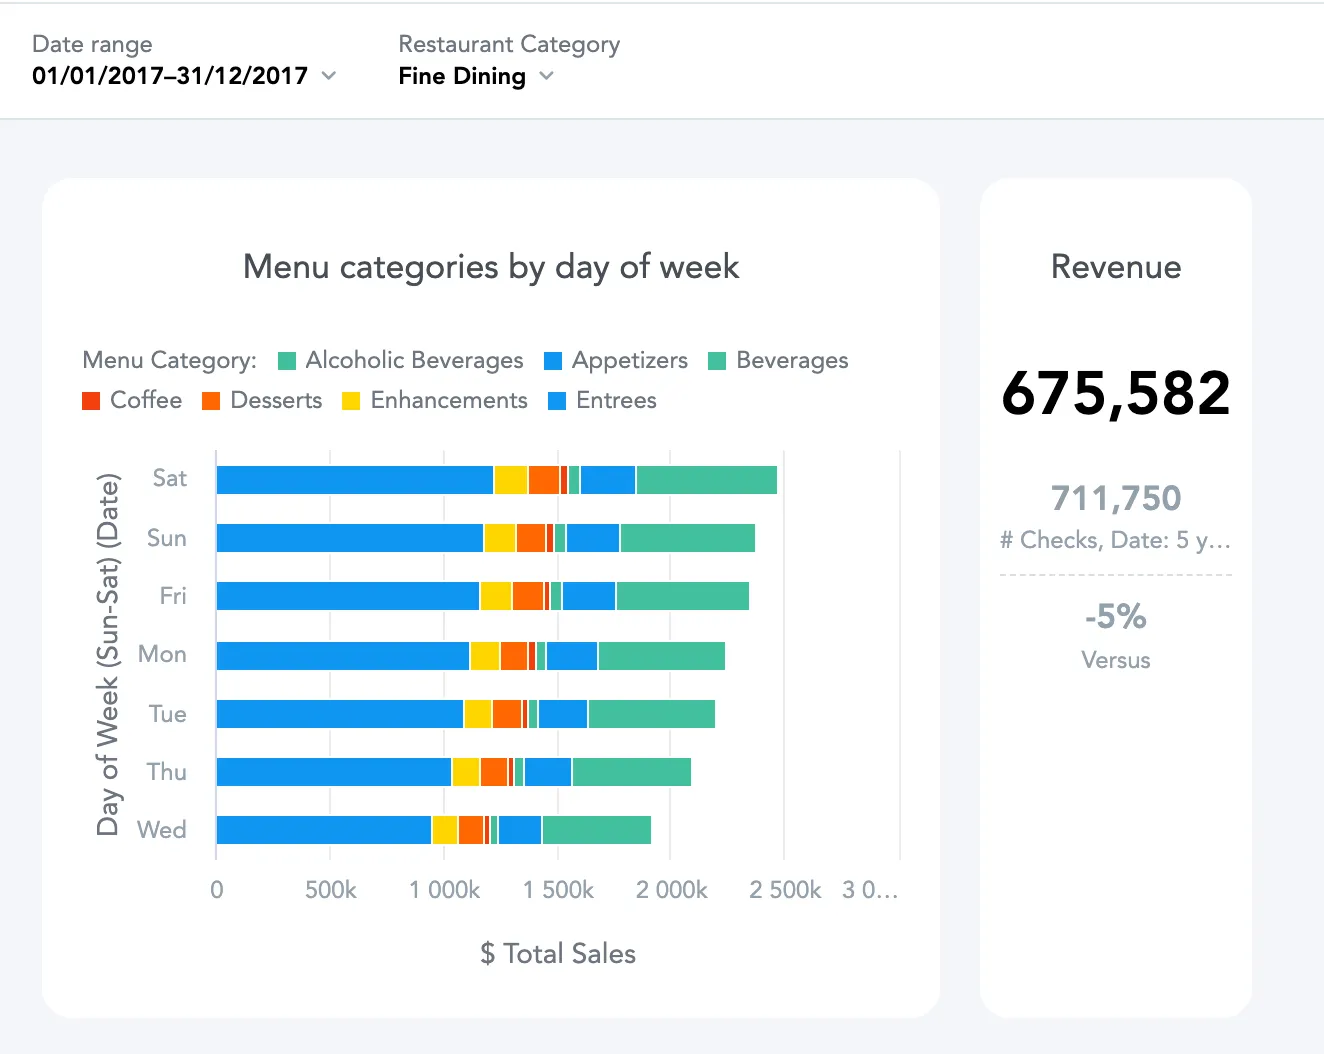Click rightmost green segment of Sun bar
The image size is (1324, 1054).
[x=687, y=538]
